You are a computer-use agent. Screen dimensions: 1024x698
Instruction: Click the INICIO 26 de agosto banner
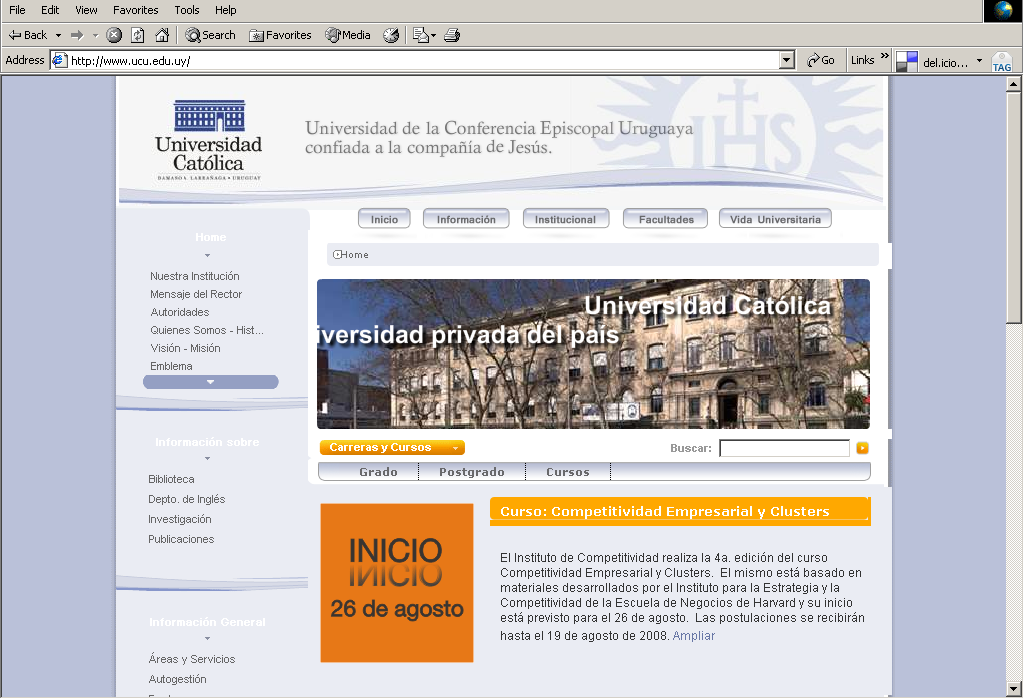(x=397, y=583)
